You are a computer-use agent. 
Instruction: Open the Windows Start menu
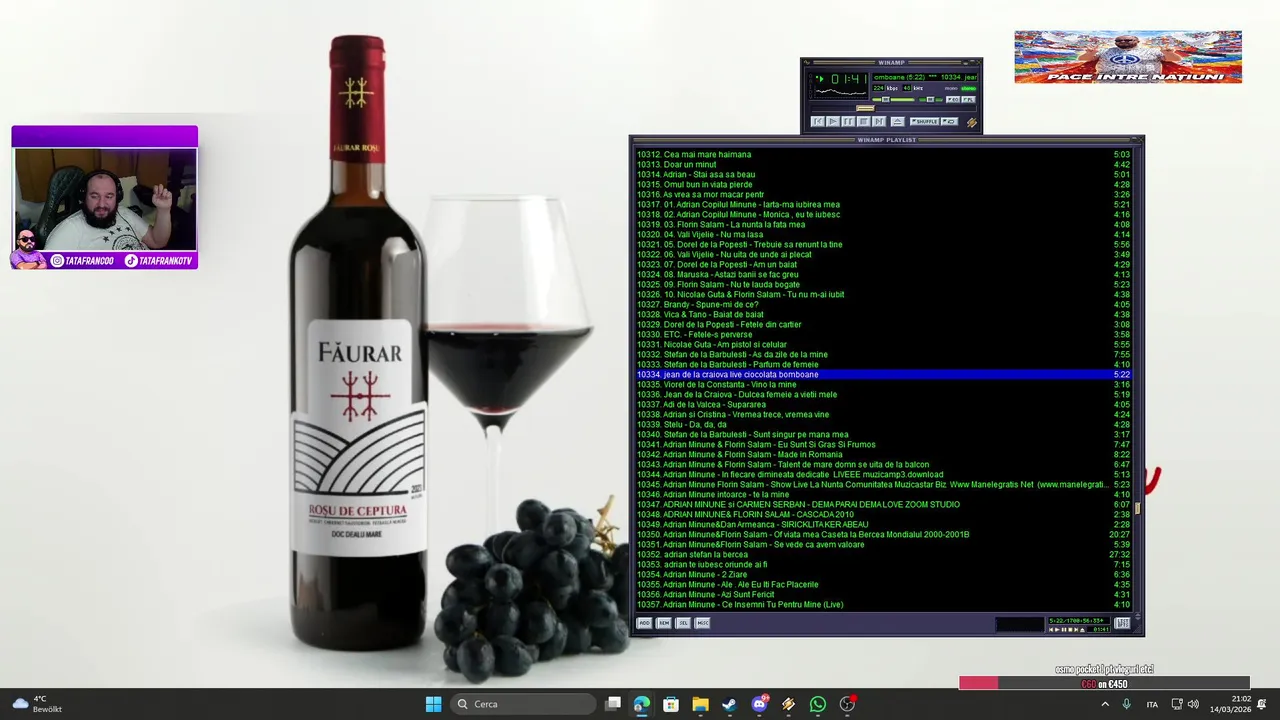point(433,704)
